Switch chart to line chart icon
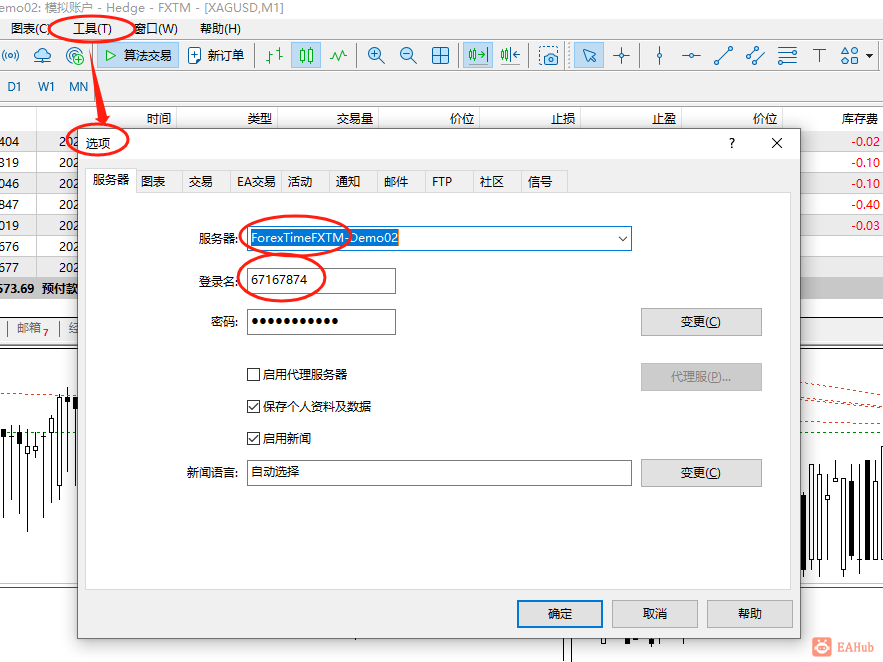The height and width of the screenshot is (662, 883). click(338, 55)
